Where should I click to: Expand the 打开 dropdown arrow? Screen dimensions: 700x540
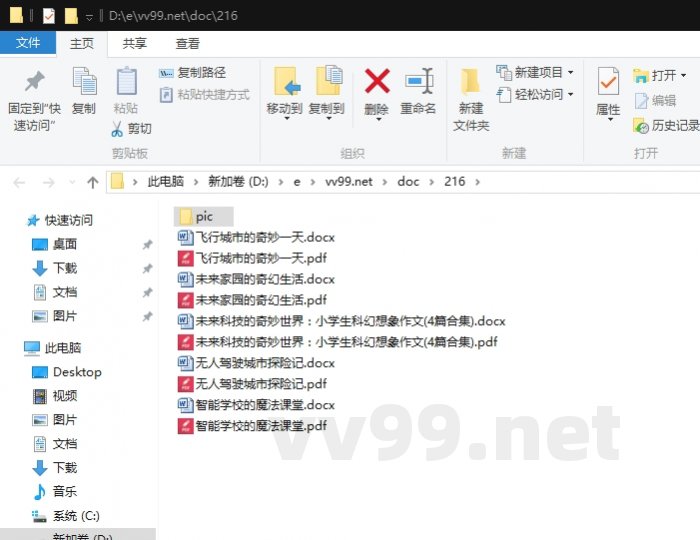[x=683, y=76]
